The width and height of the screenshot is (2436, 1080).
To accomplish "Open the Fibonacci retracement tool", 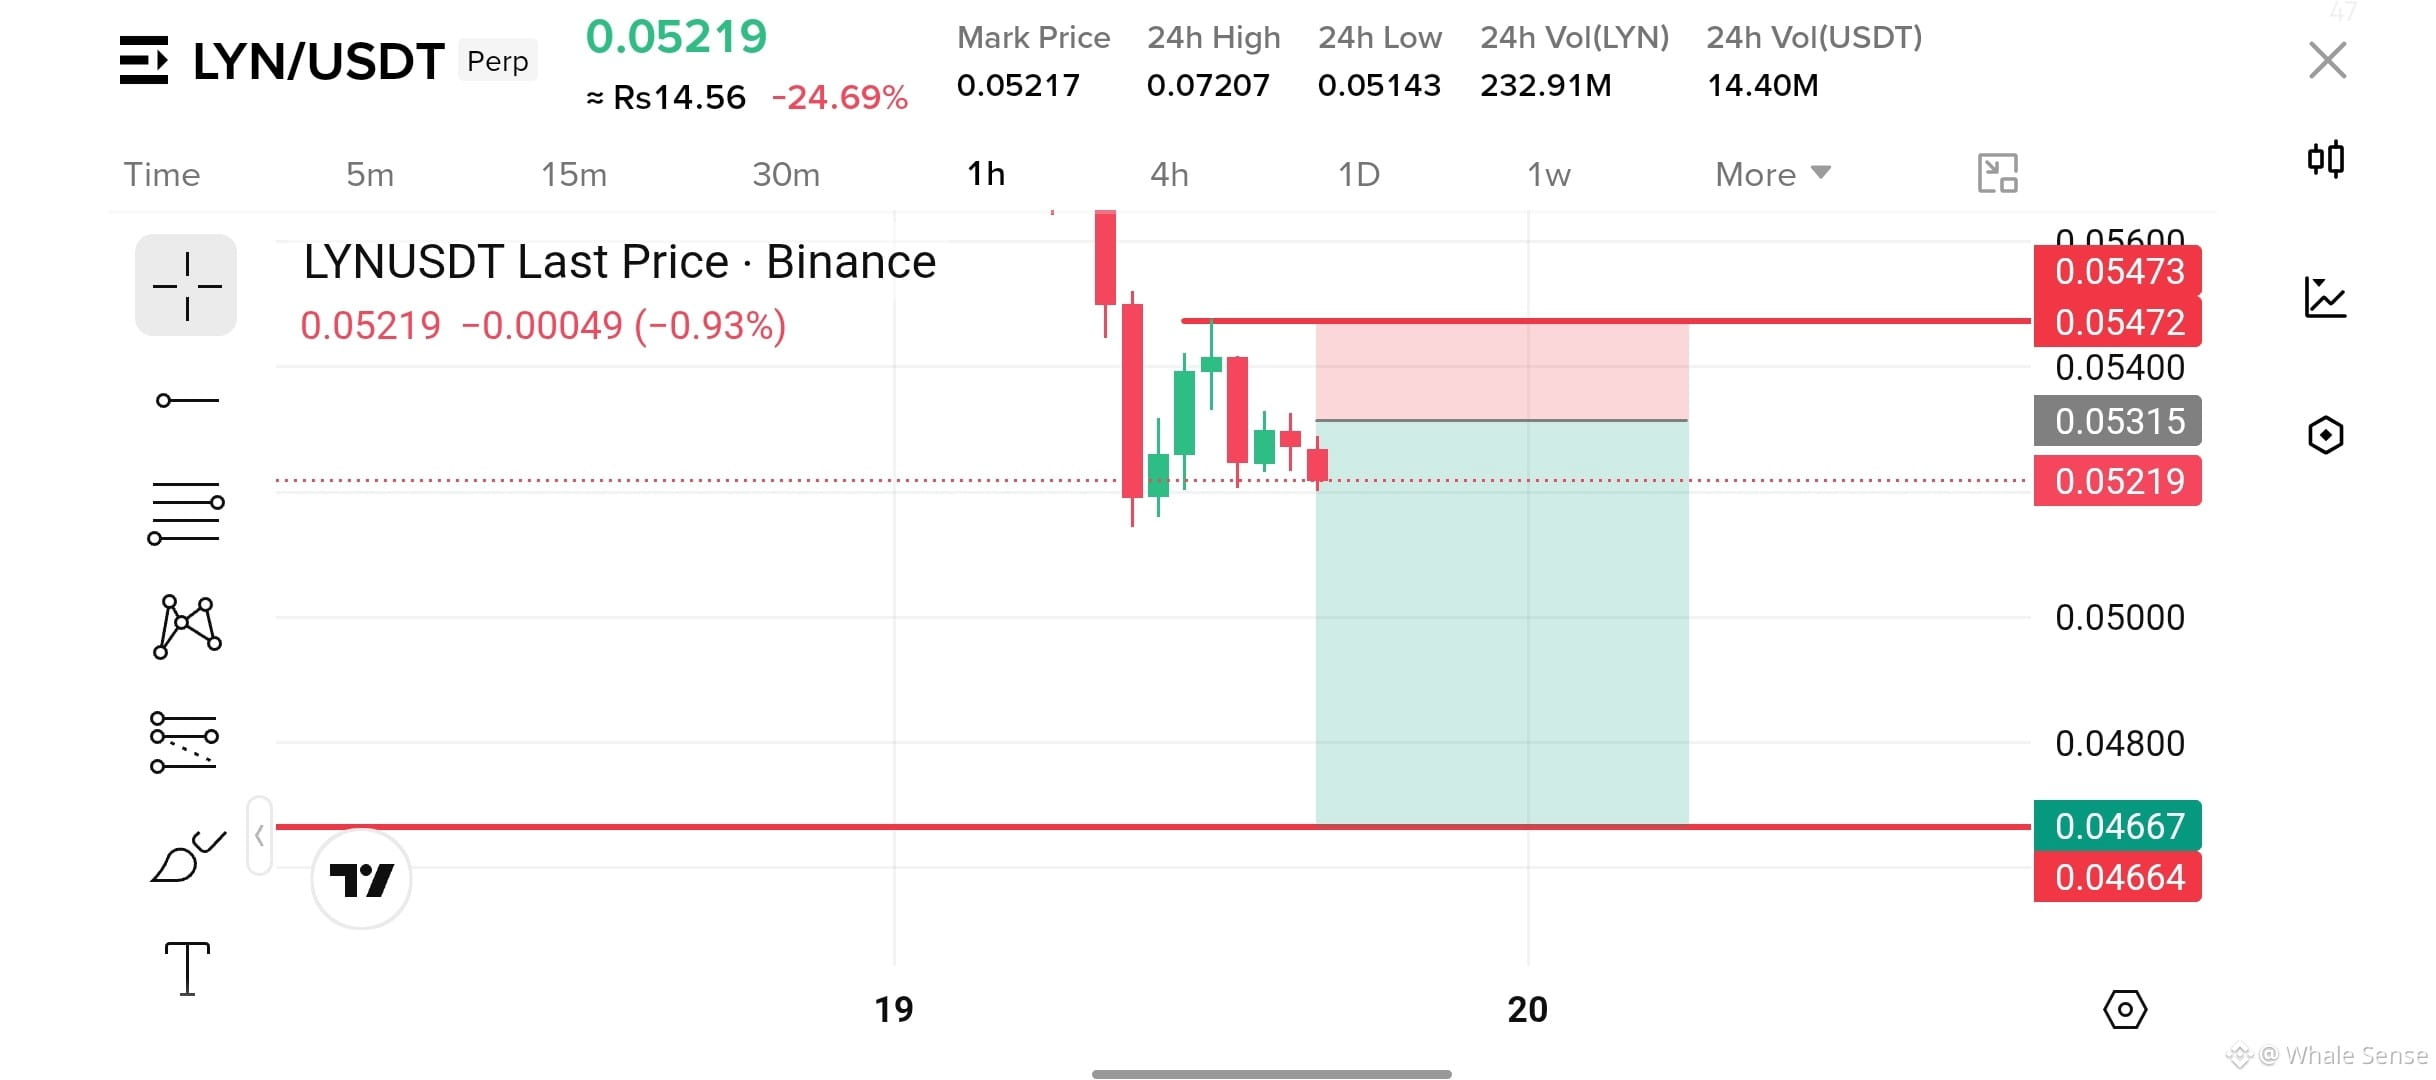I will pyautogui.click(x=186, y=513).
